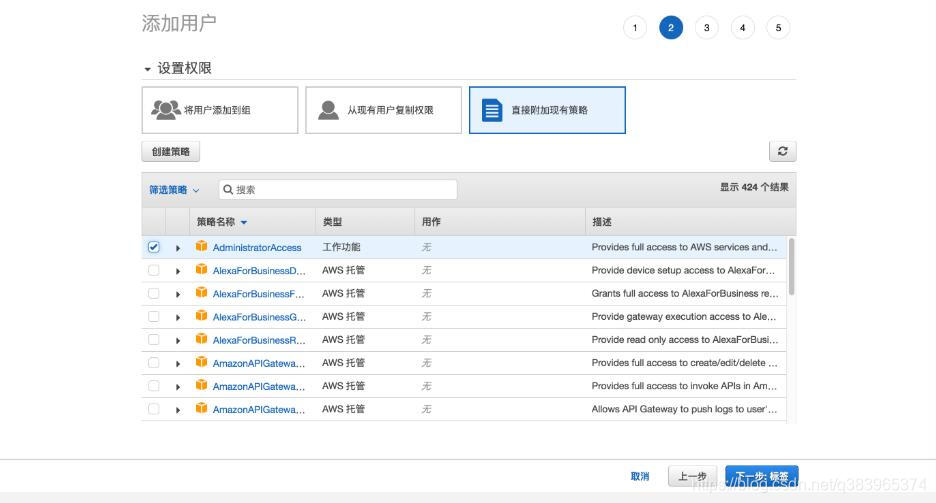Click the 取消 cancel link

coord(640,476)
